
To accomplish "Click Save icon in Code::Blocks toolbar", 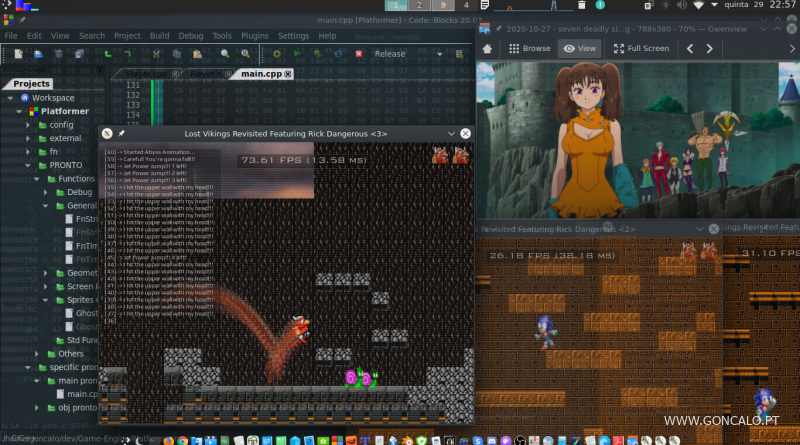I will click(x=59, y=54).
